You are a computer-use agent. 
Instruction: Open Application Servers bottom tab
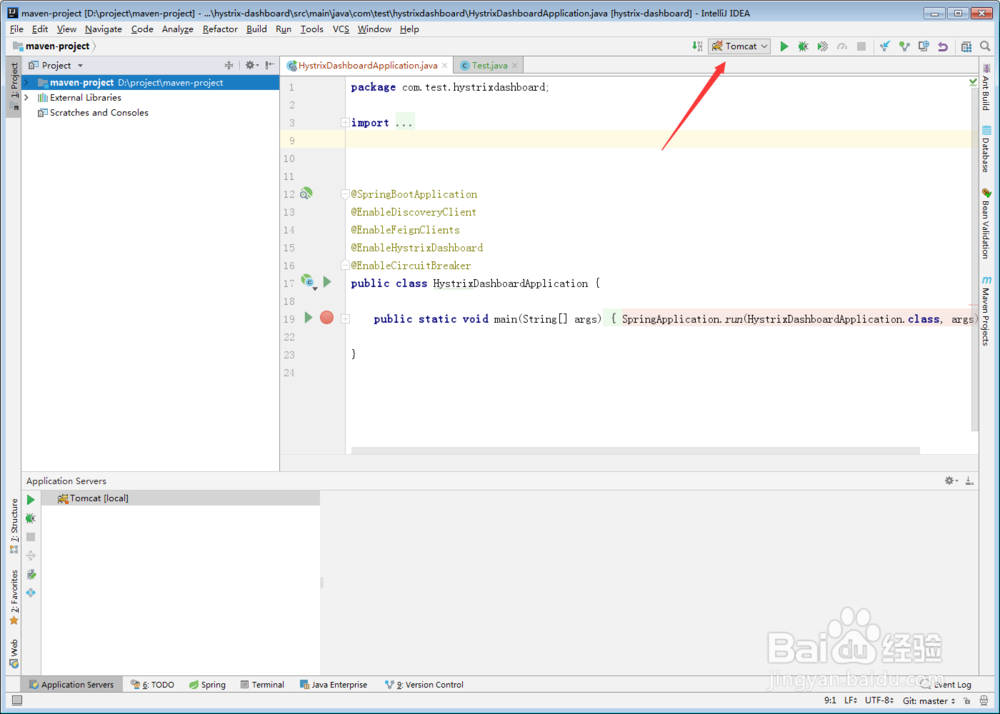[x=71, y=685]
